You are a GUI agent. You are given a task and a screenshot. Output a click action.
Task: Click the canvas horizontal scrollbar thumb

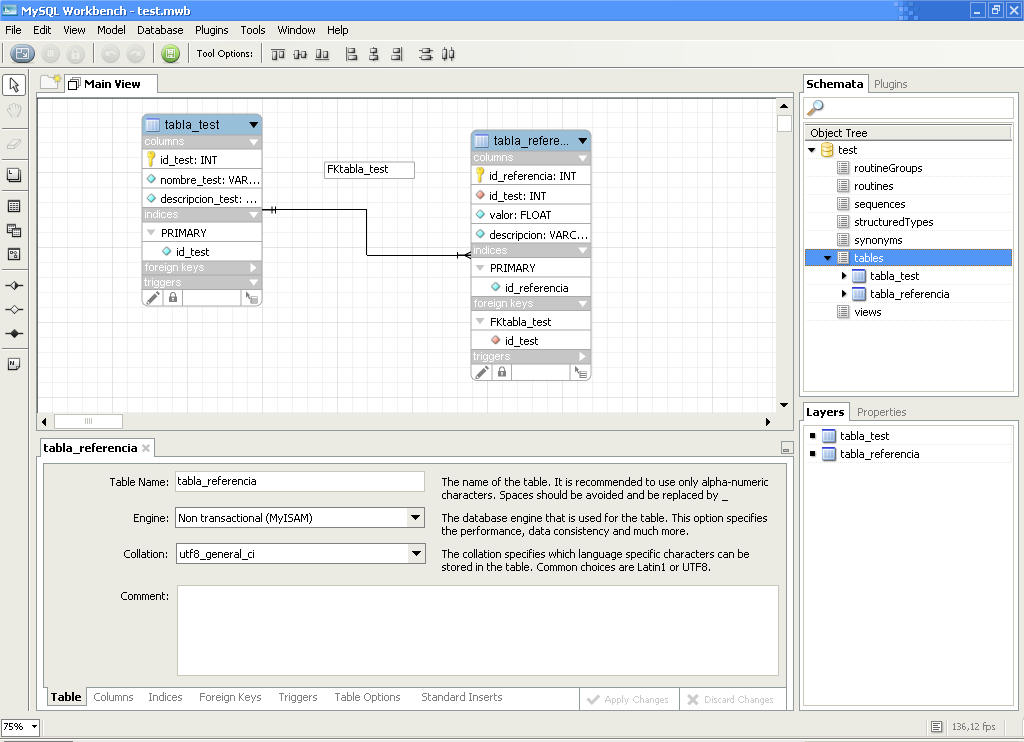point(88,421)
